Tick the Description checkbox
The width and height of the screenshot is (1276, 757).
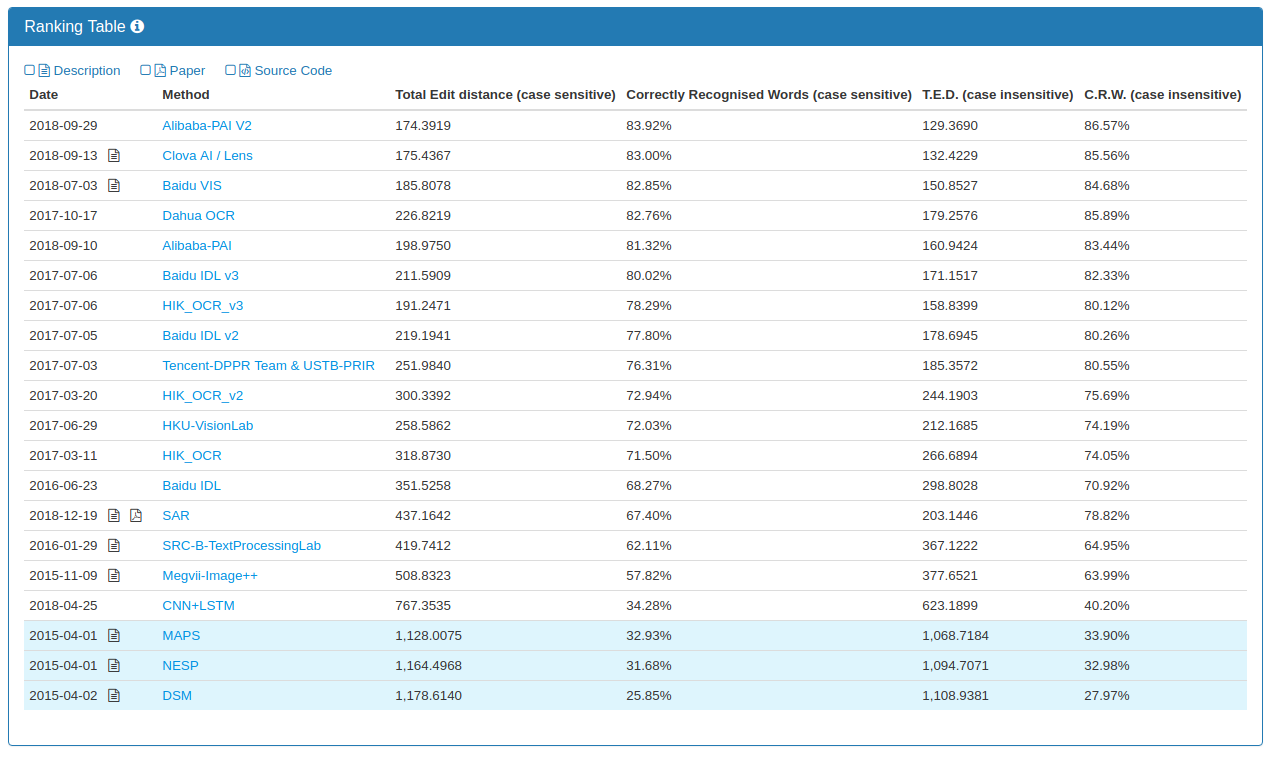point(30,70)
